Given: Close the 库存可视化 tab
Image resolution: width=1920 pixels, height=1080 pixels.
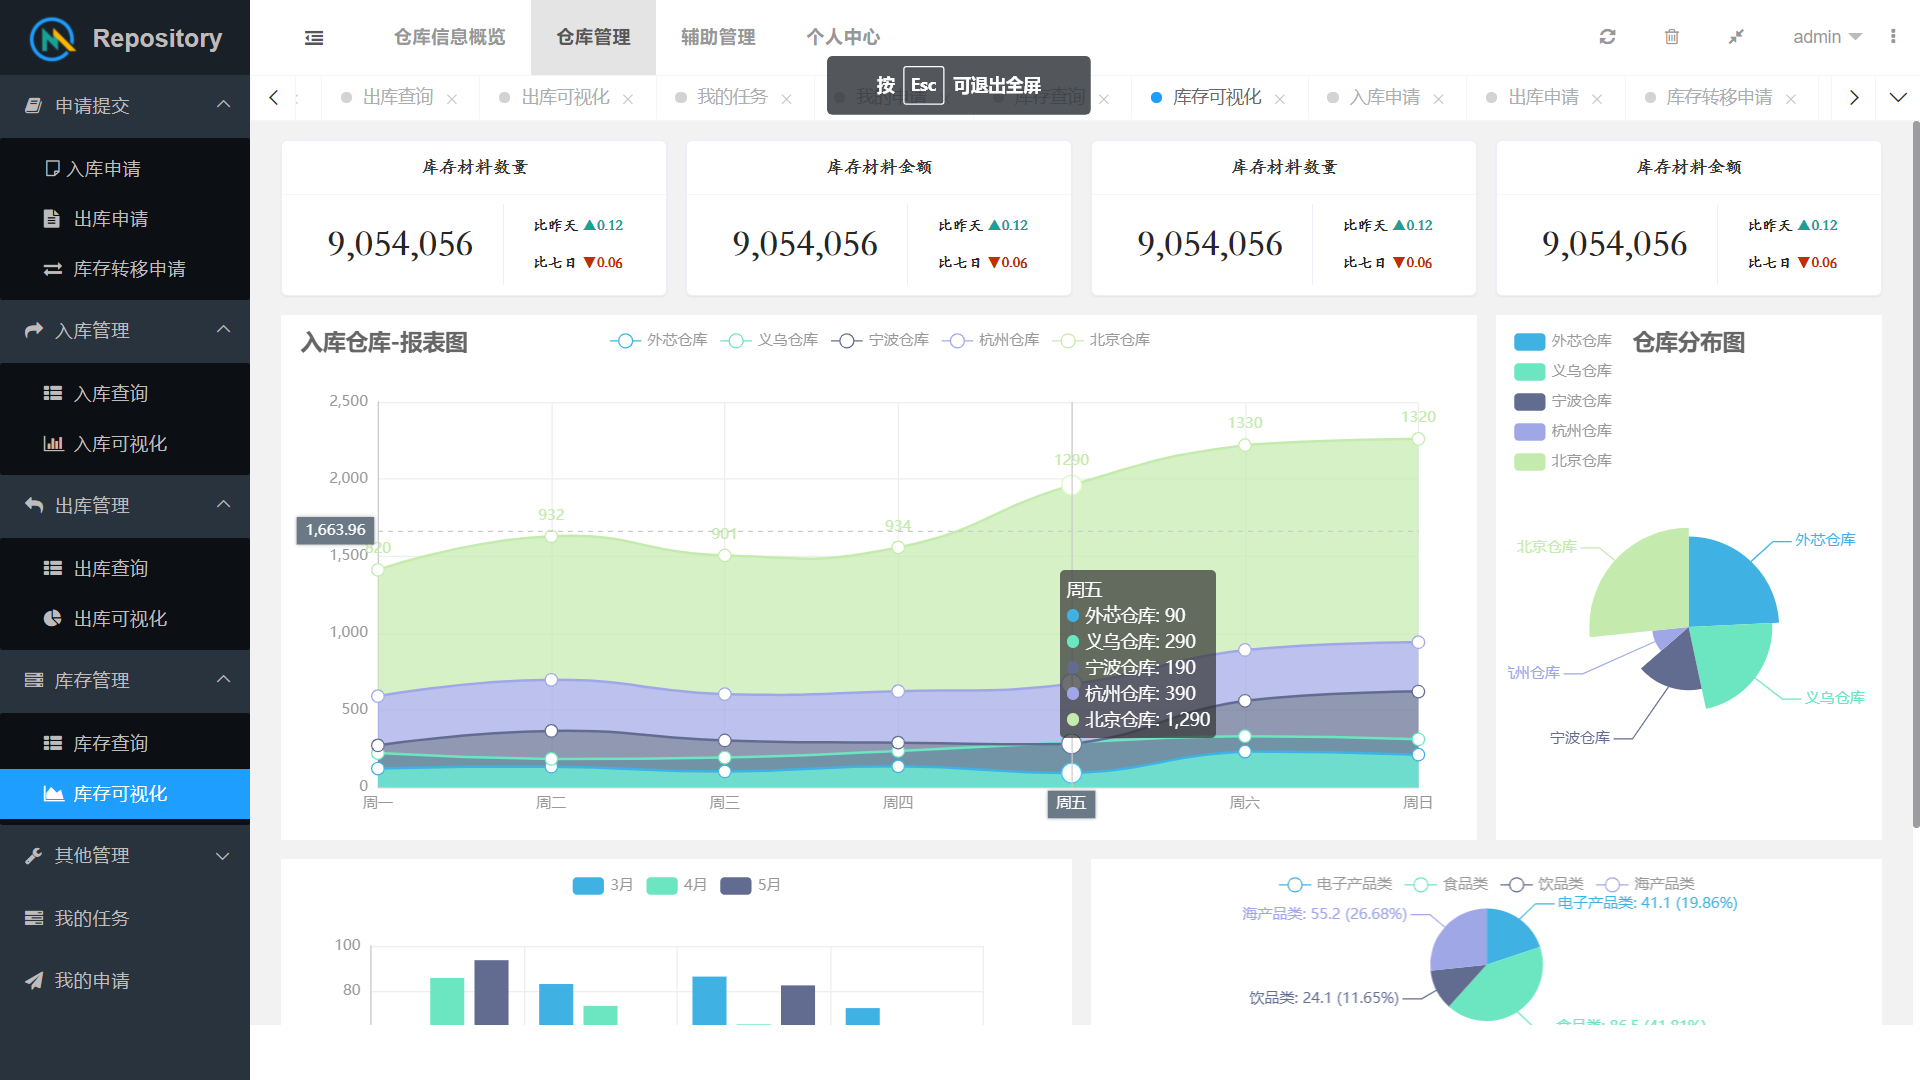Looking at the screenshot, I should click(x=1280, y=99).
